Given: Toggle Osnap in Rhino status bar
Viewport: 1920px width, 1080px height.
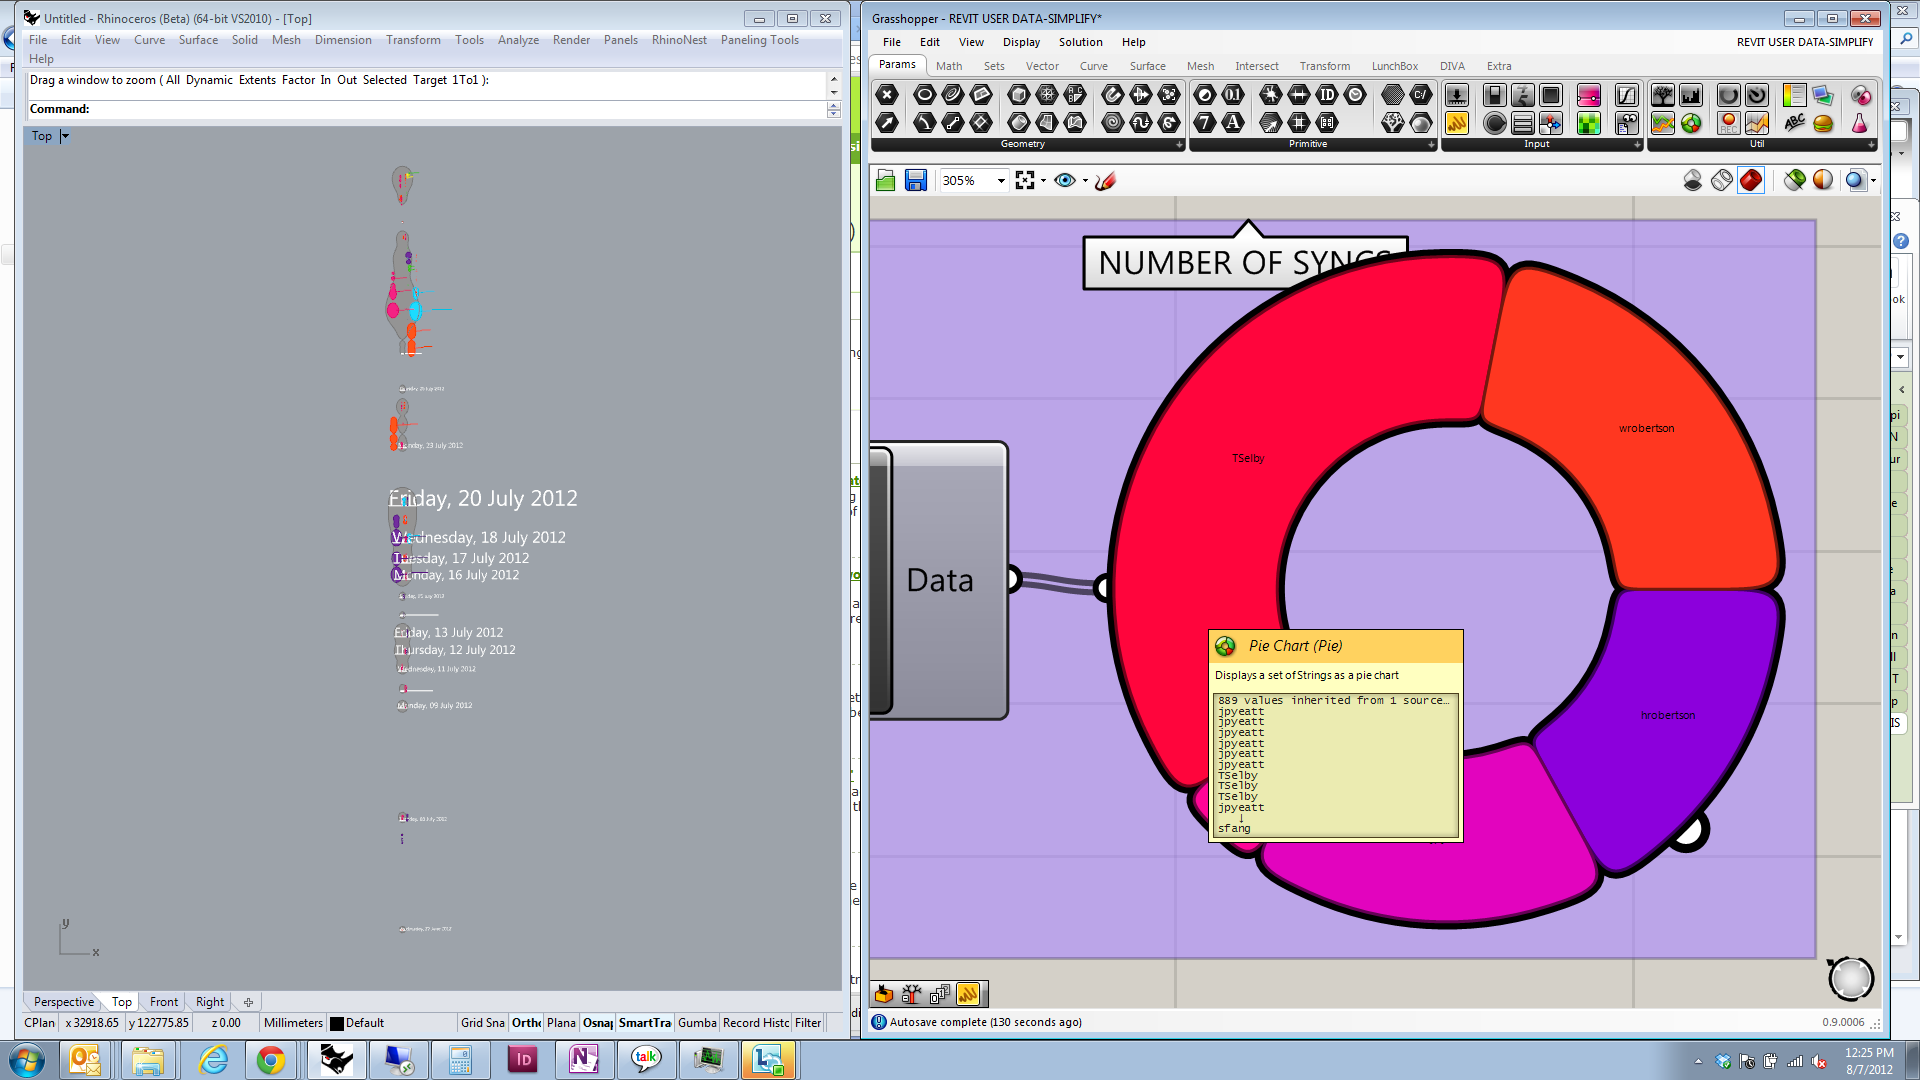Looking at the screenshot, I should (x=598, y=1023).
